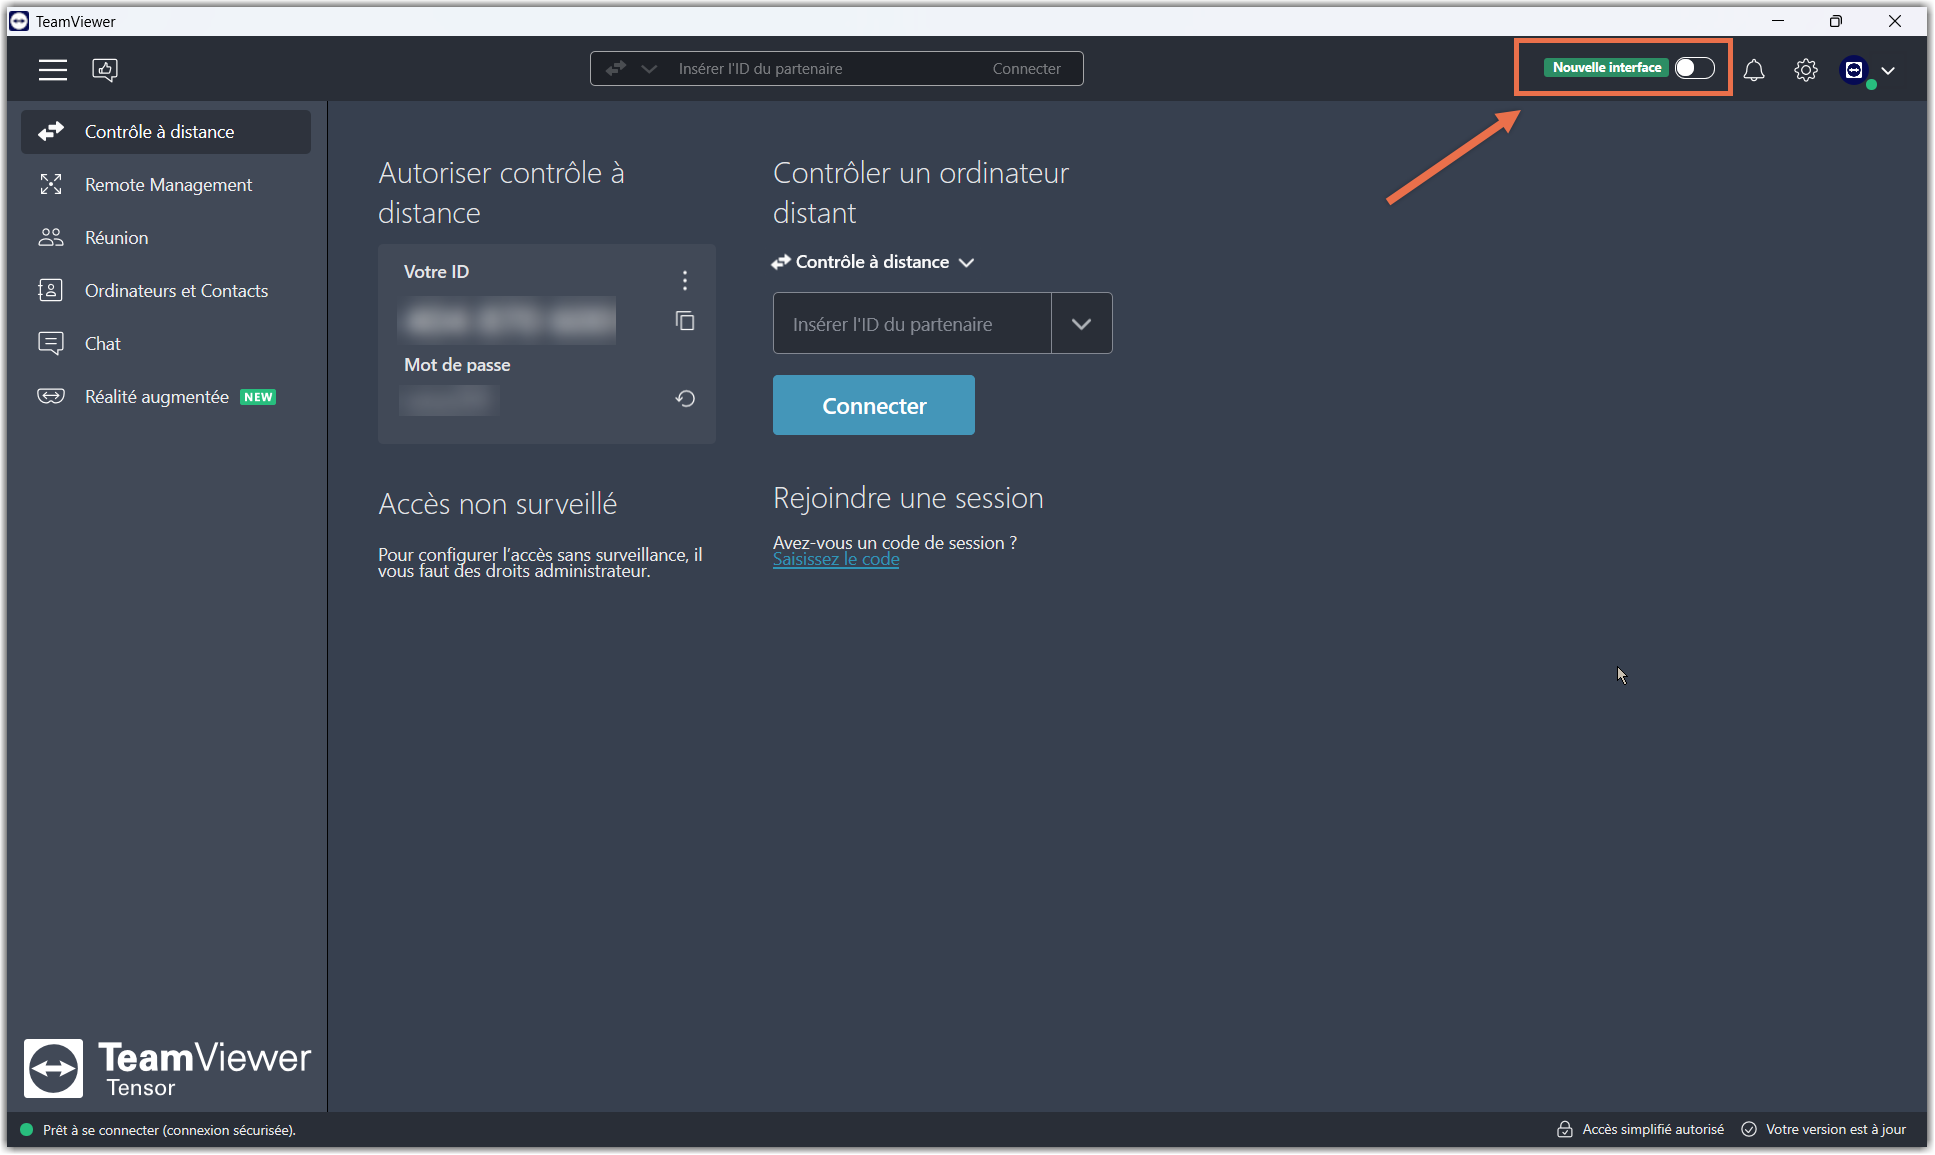
Task: Open the notifications bell icon
Action: [1754, 70]
